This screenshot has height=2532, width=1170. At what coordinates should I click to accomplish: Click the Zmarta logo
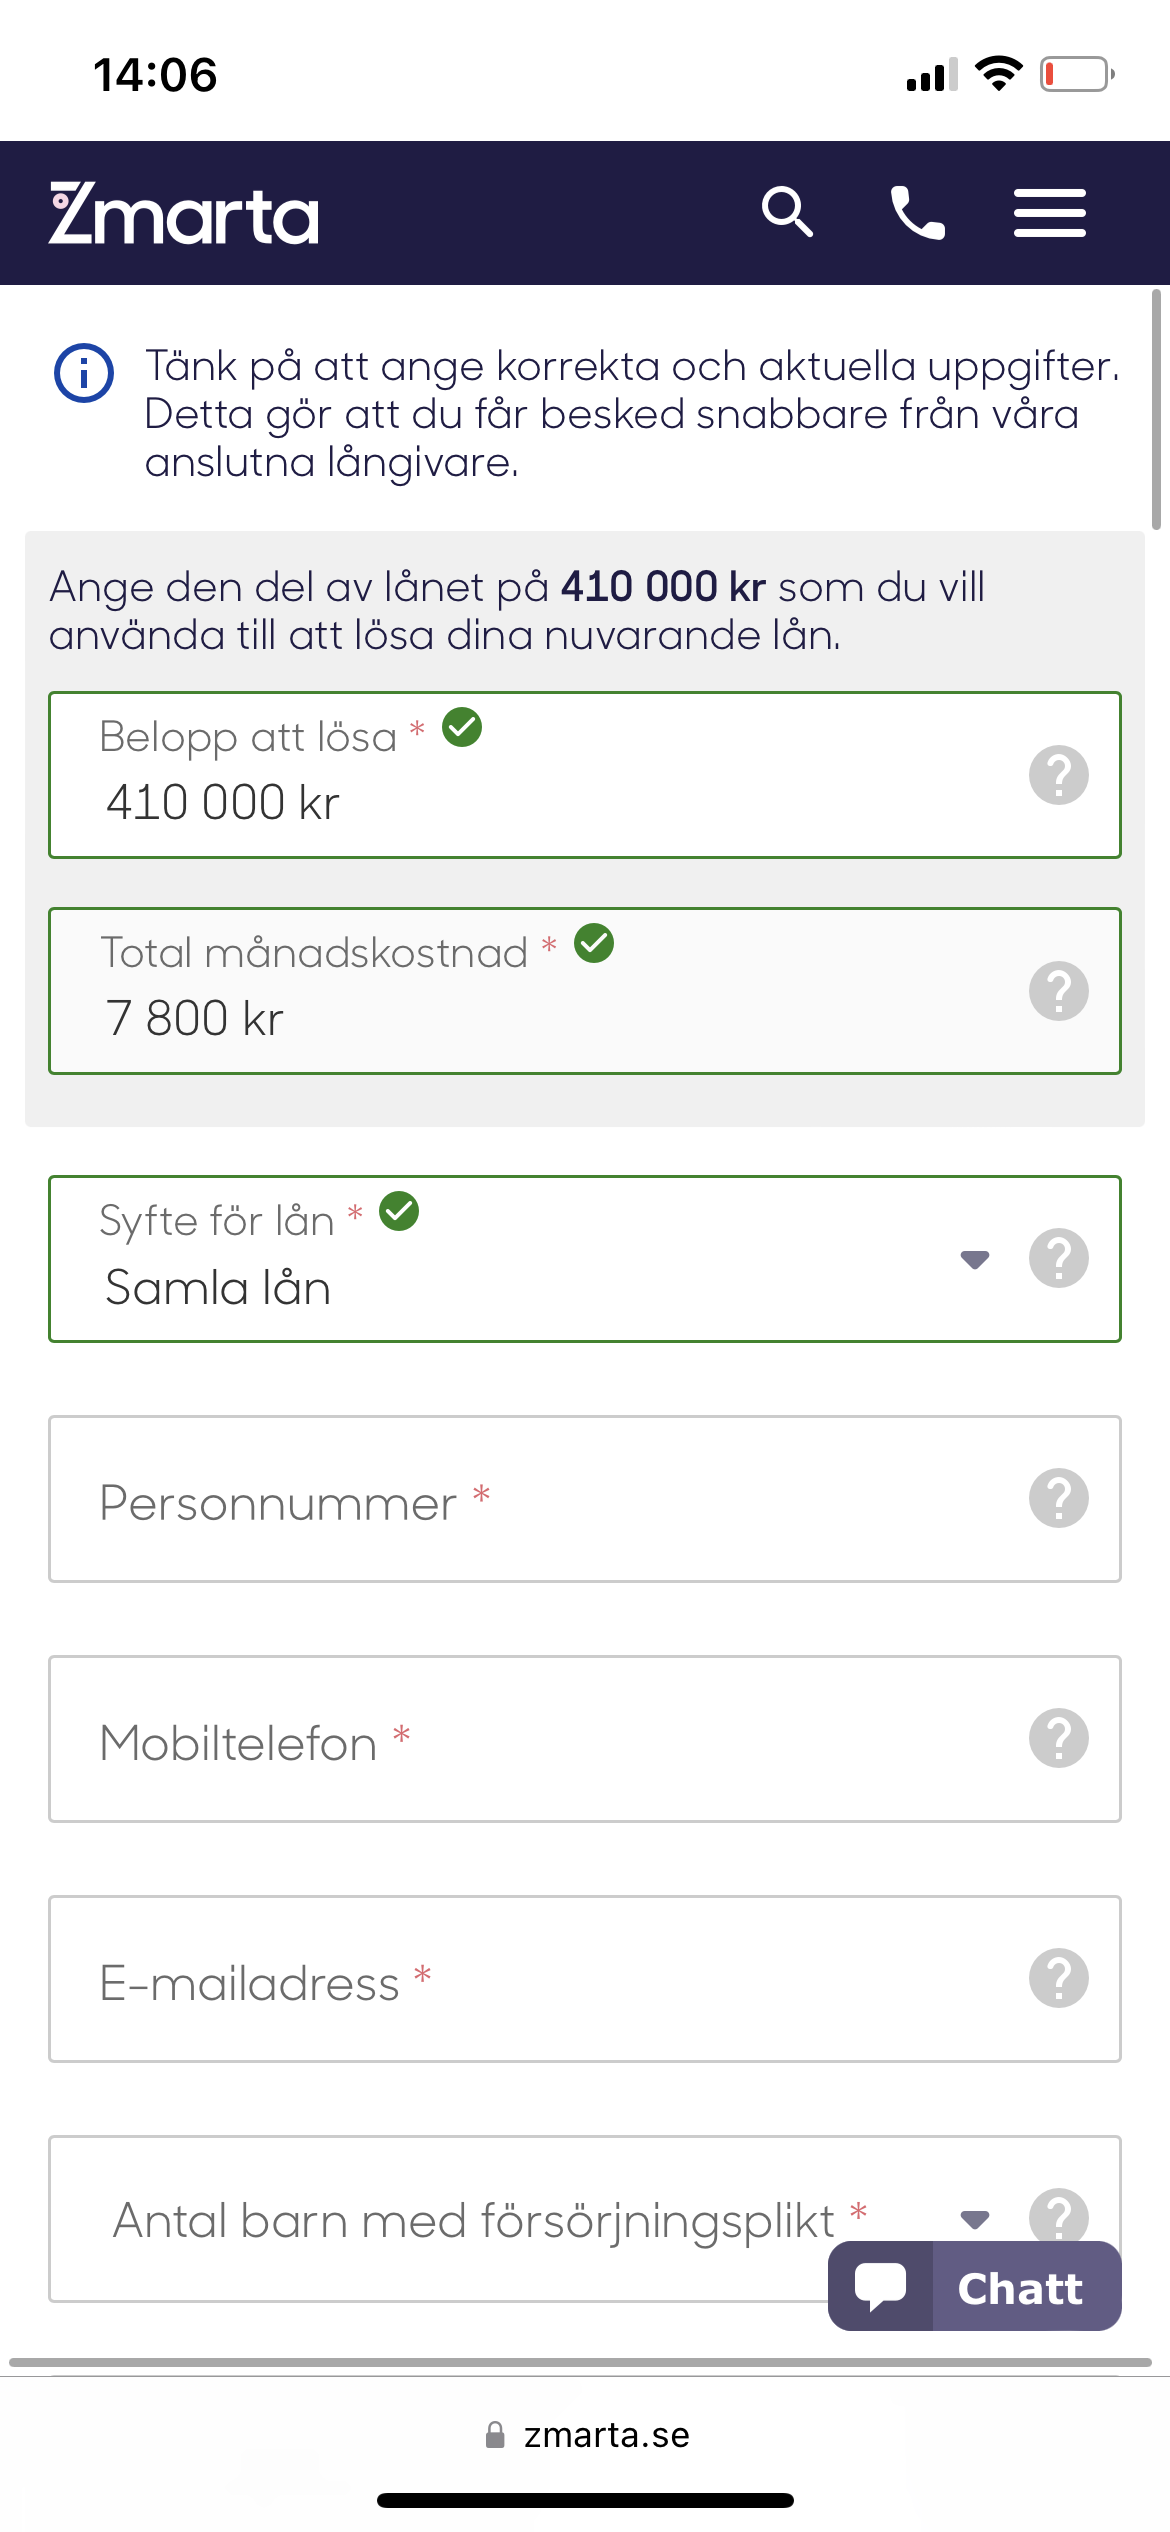point(184,214)
